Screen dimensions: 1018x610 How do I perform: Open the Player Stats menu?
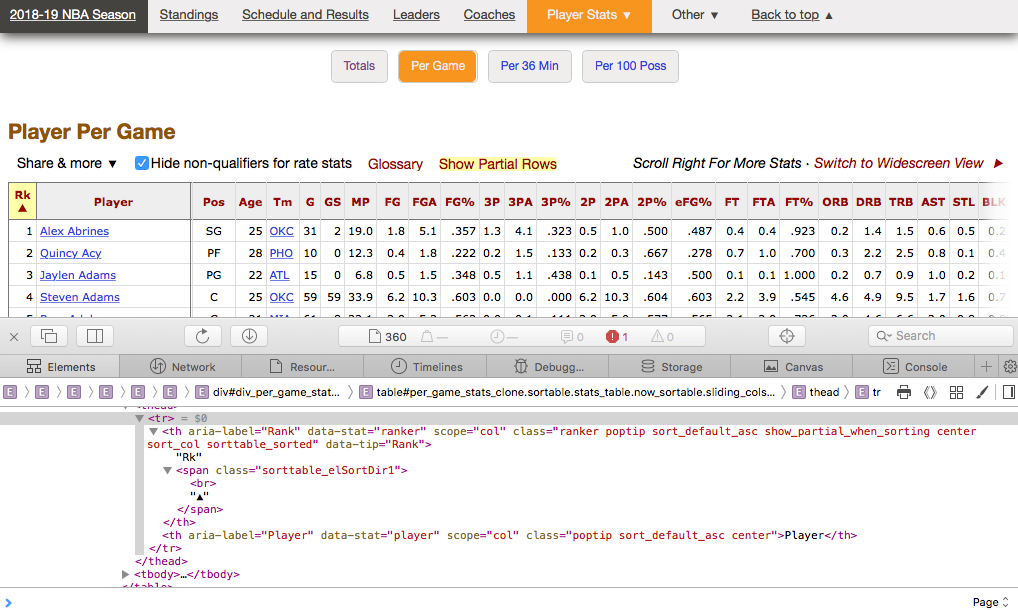click(589, 15)
